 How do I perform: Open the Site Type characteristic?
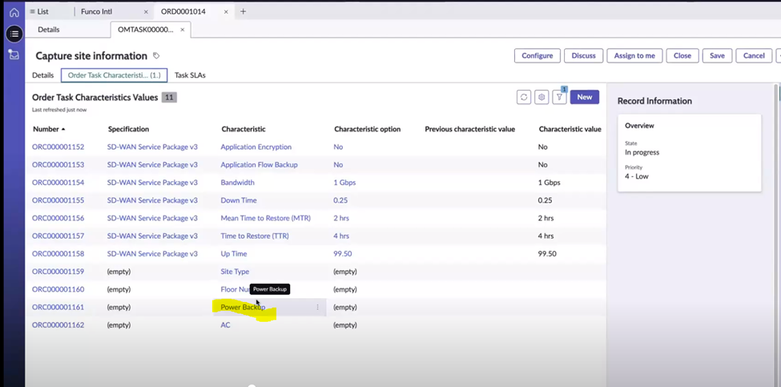coord(235,271)
